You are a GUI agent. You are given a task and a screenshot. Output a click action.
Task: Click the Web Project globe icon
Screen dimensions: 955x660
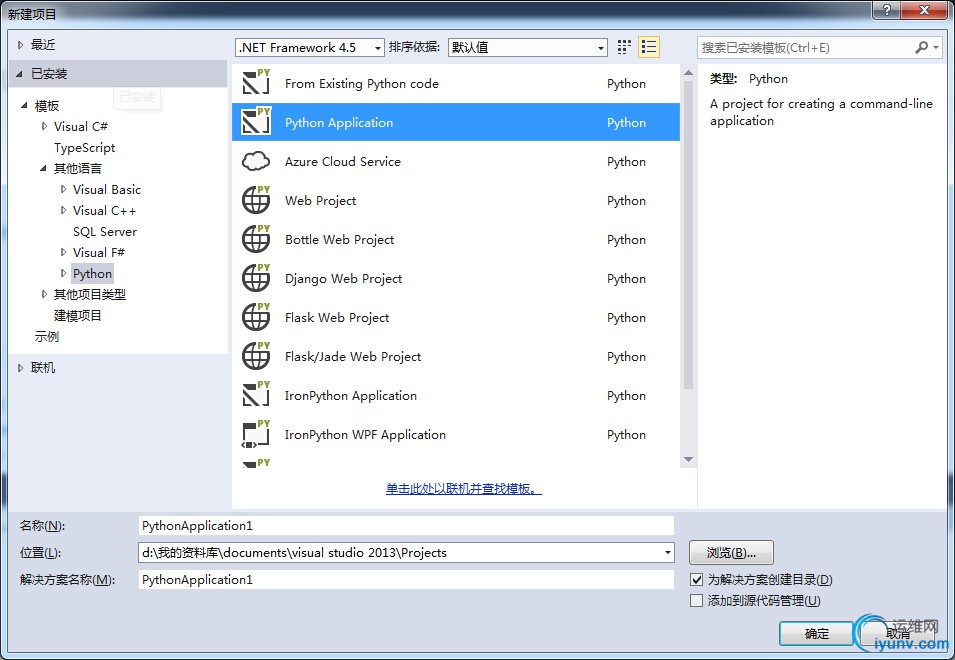tap(256, 200)
